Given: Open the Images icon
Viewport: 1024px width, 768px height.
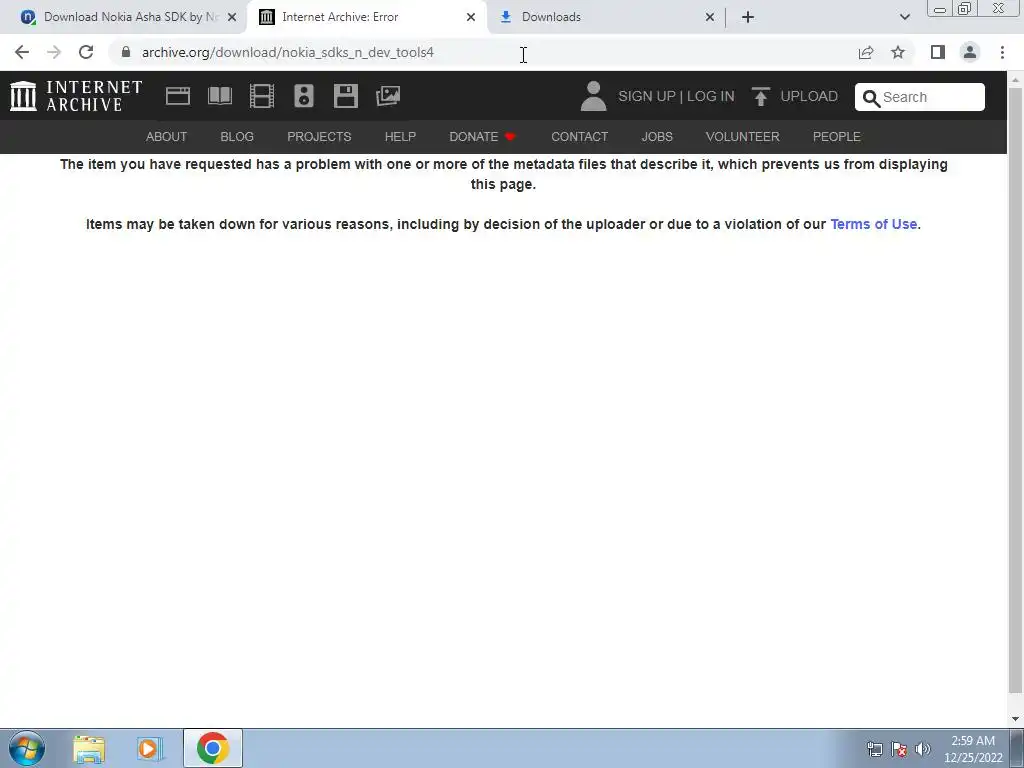Looking at the screenshot, I should (x=388, y=96).
